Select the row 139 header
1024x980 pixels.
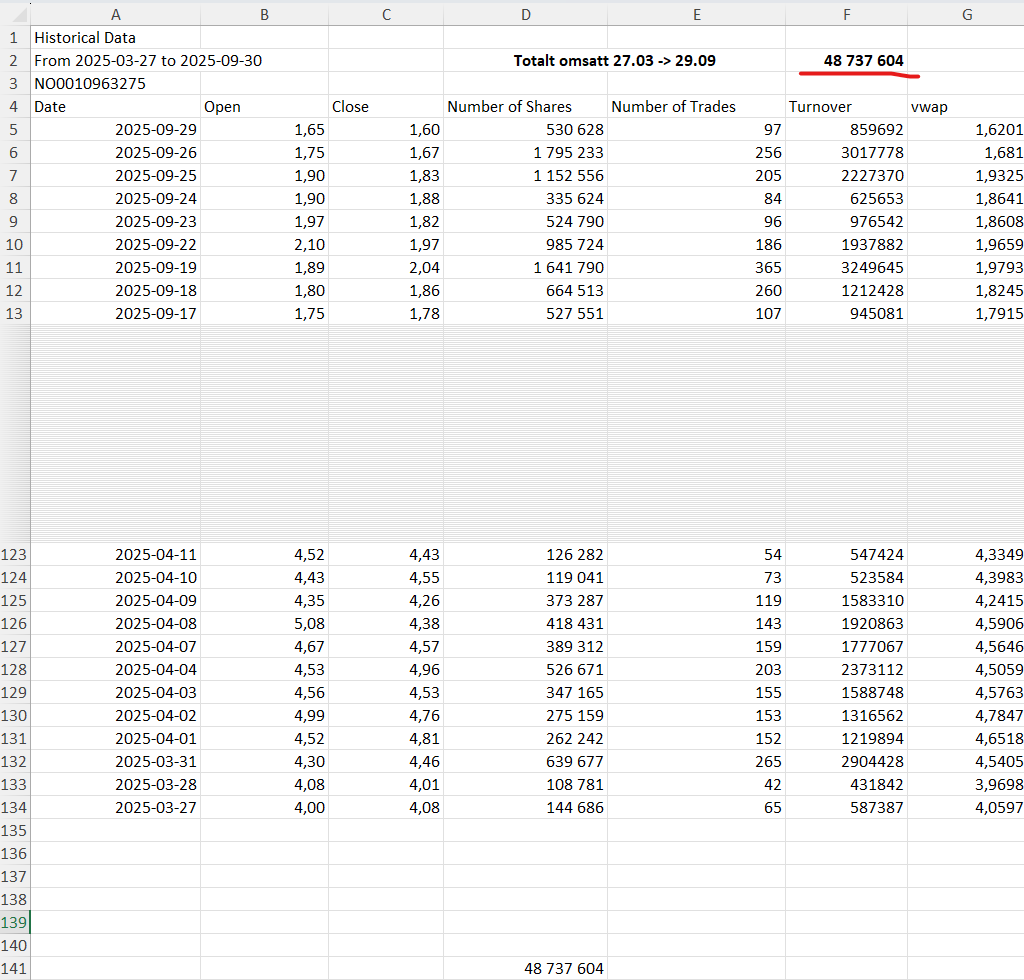(14, 922)
